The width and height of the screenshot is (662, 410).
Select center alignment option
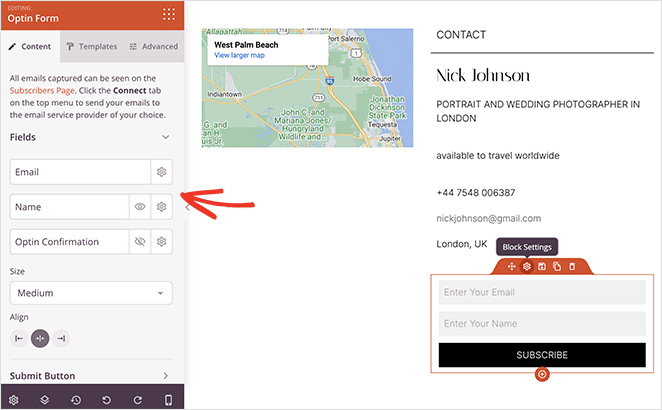40,339
